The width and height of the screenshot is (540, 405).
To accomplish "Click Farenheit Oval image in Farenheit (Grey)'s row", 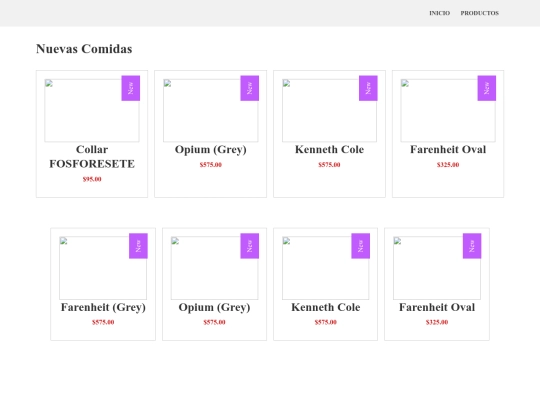I will pos(437,268).
